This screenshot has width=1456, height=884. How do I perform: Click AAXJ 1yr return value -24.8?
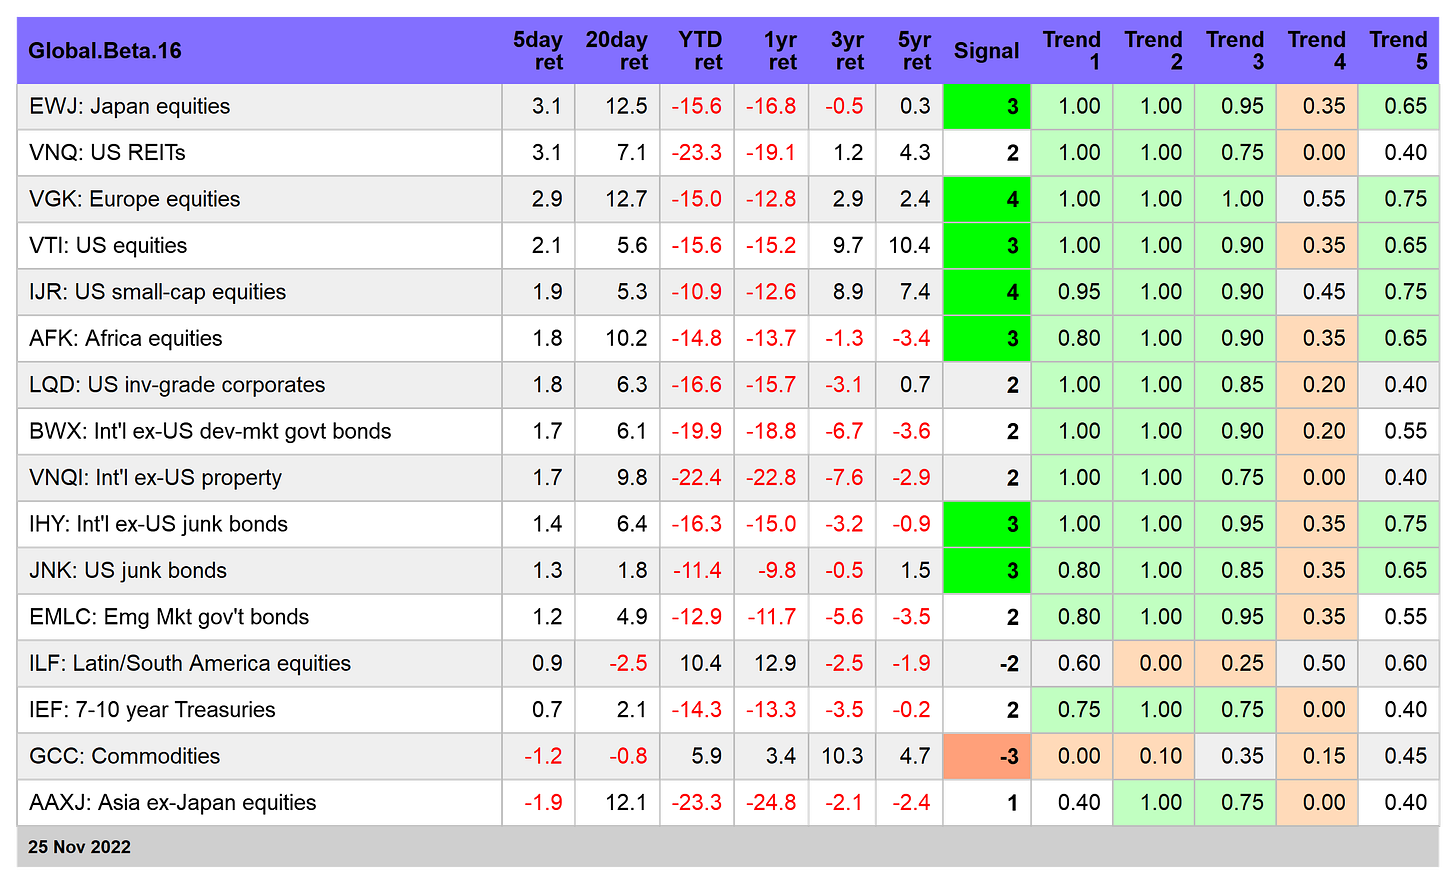(771, 803)
